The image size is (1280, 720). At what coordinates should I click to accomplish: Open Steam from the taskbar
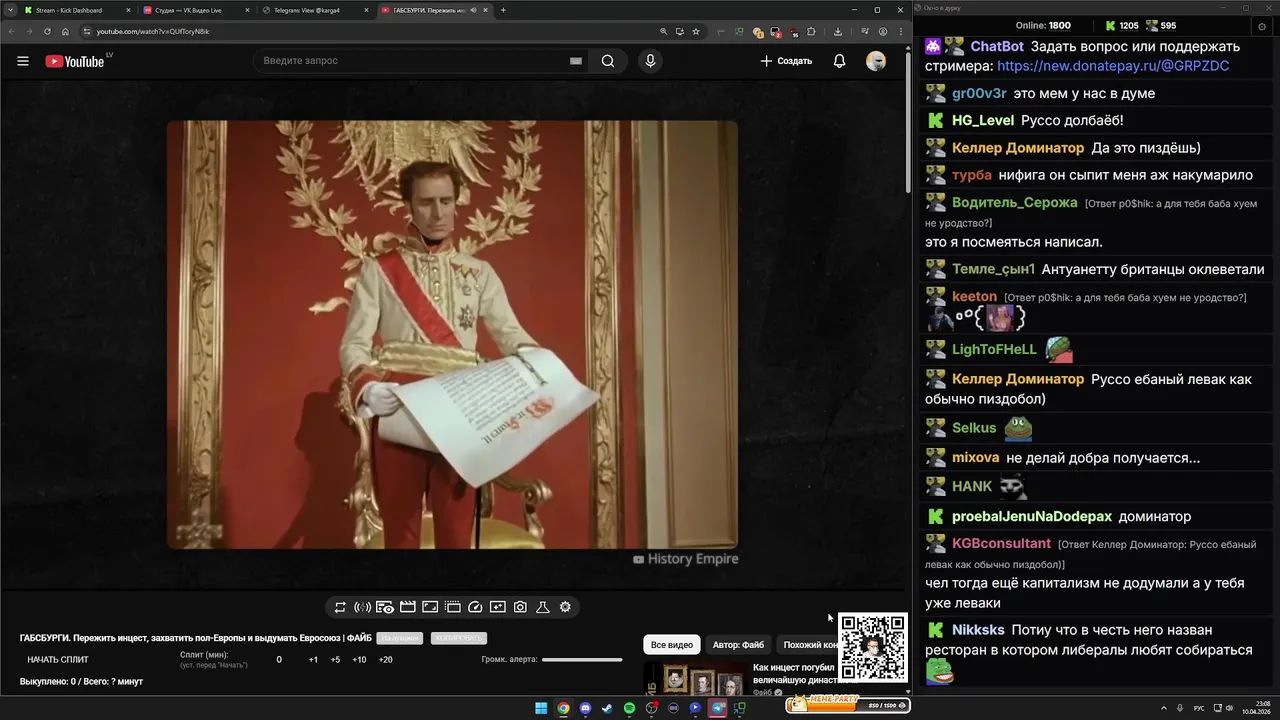pyautogui.click(x=607, y=708)
